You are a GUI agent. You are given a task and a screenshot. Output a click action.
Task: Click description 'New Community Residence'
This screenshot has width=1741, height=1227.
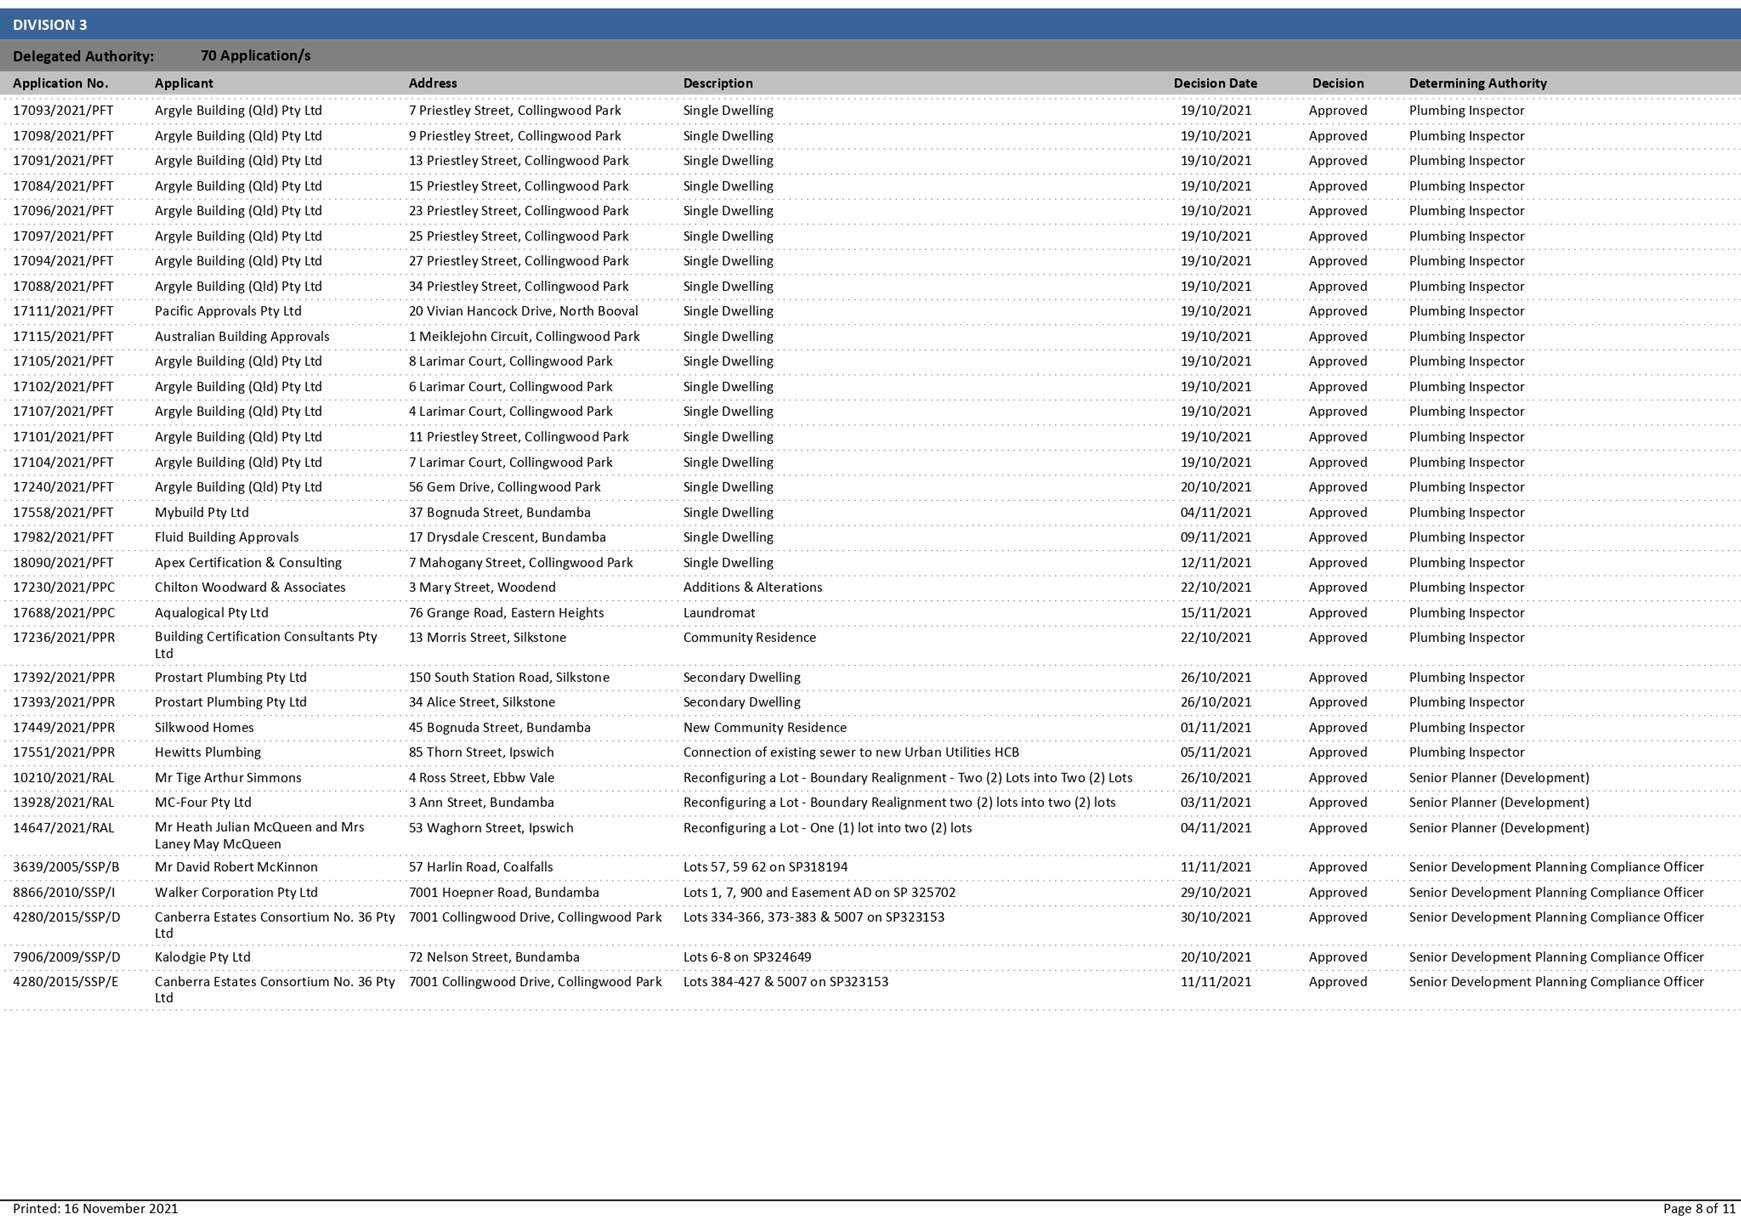coord(765,728)
